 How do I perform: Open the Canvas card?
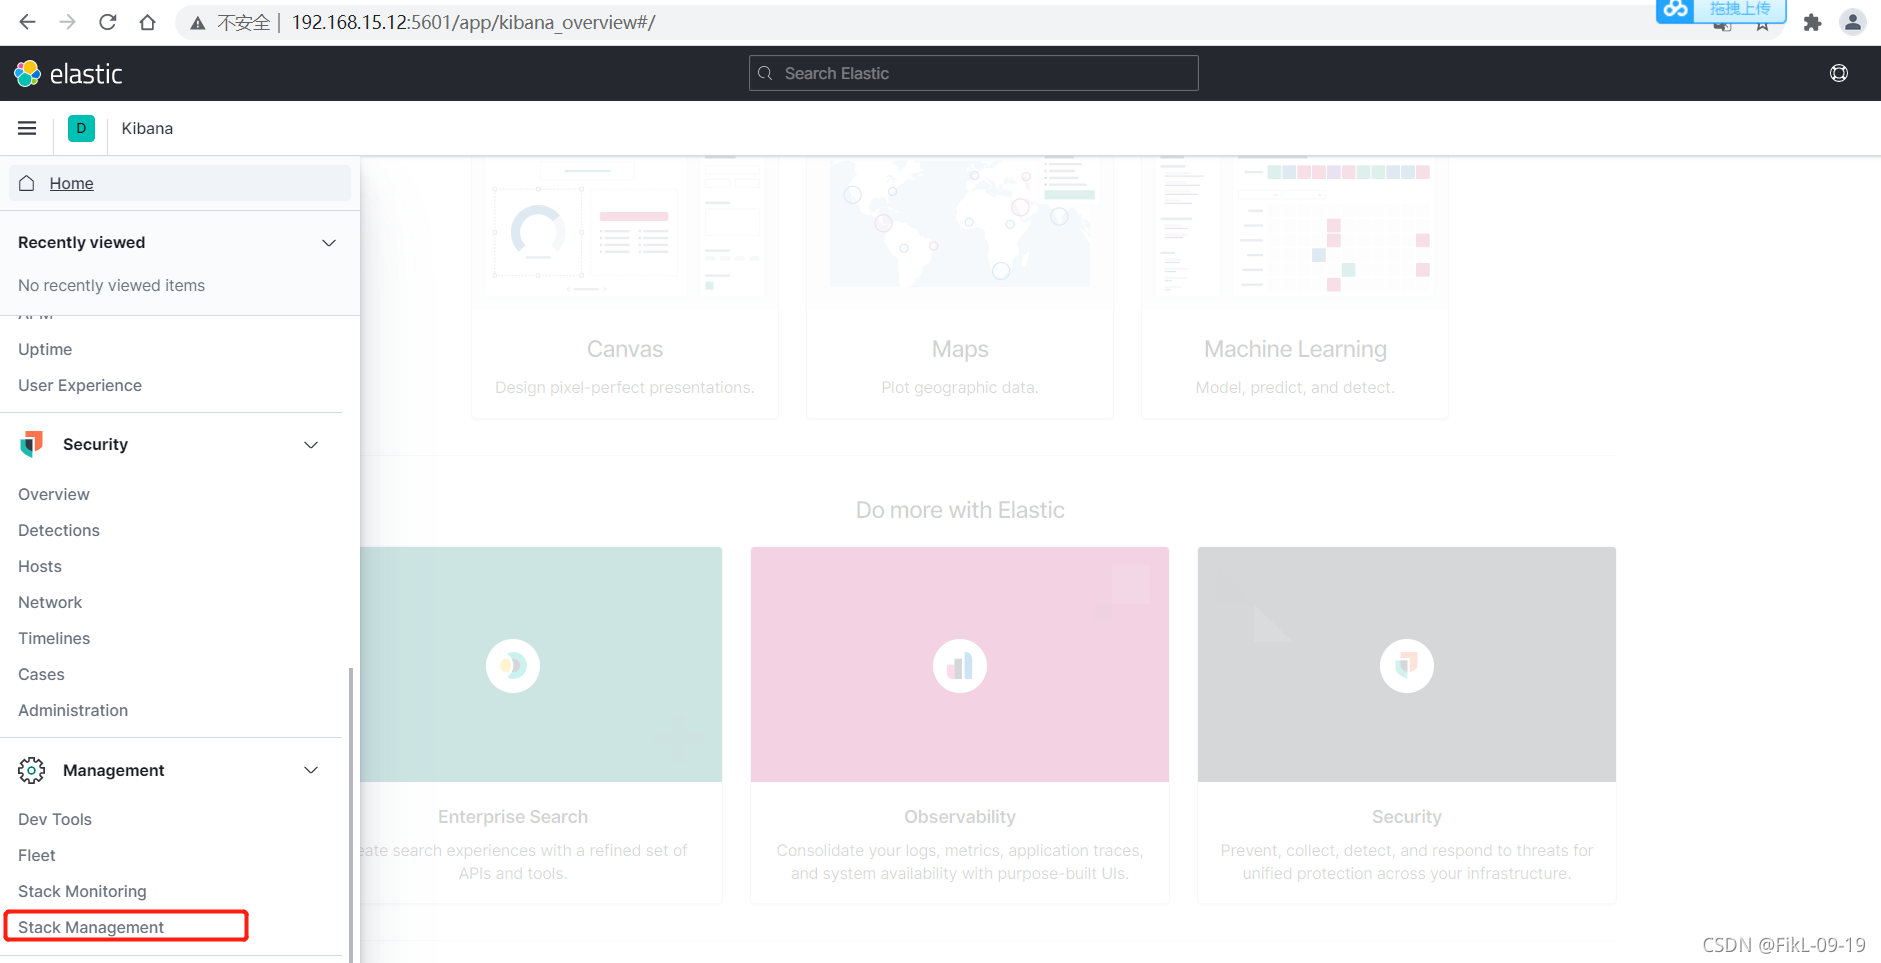[x=625, y=288]
